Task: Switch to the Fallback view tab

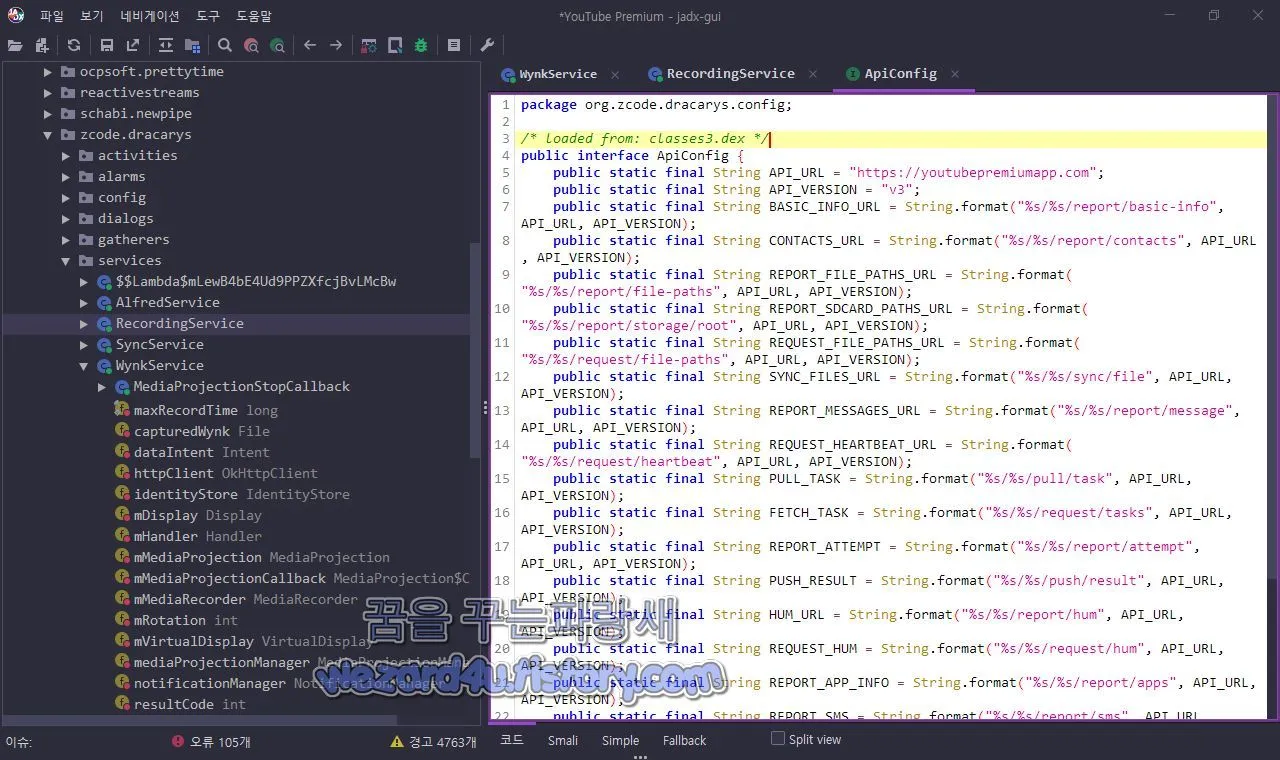Action: point(684,741)
